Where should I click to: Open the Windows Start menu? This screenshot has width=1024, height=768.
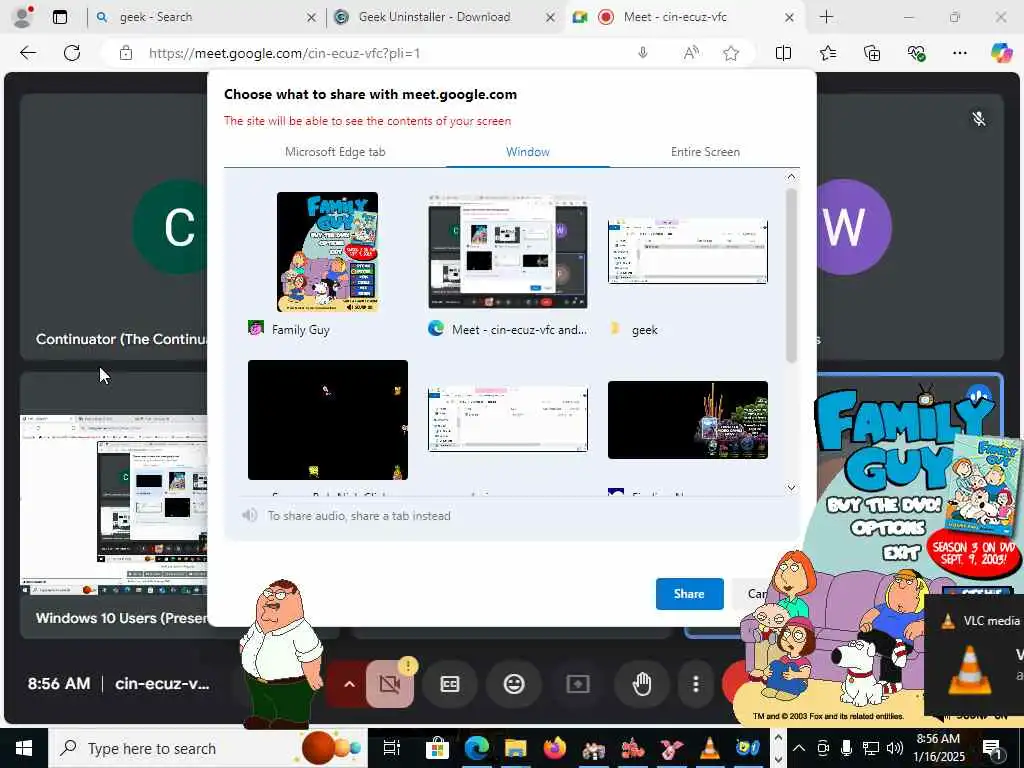pos(24,748)
